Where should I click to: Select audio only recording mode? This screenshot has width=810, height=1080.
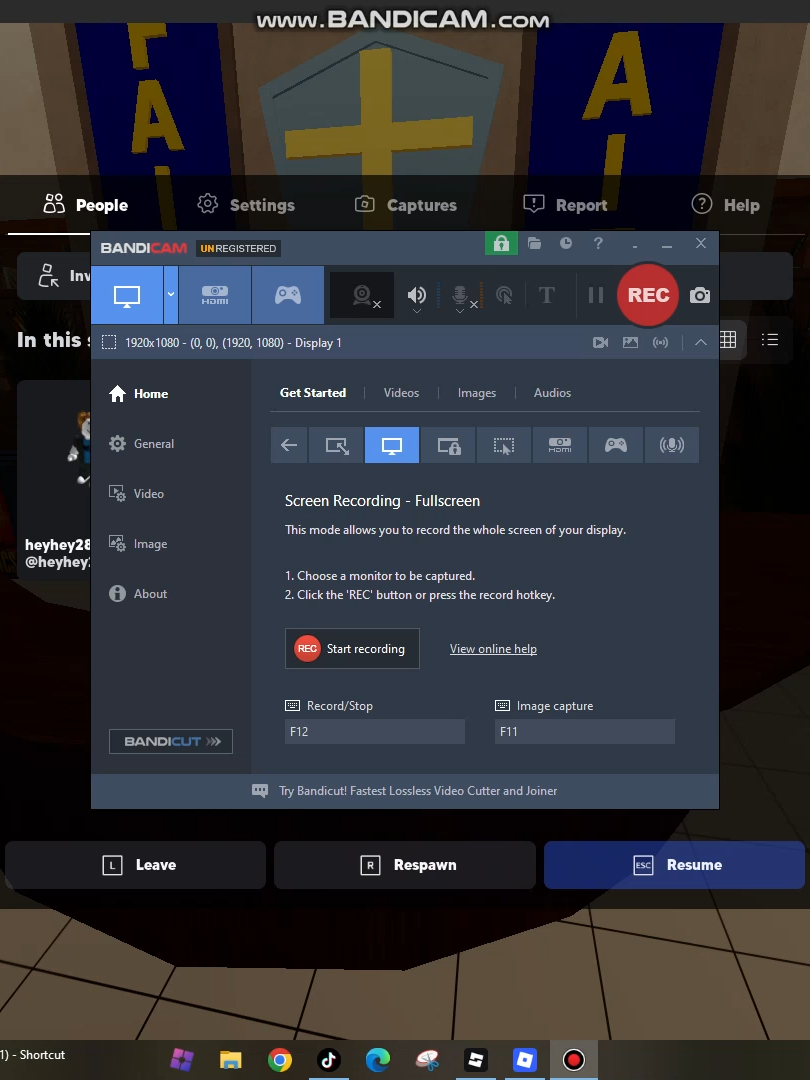pyautogui.click(x=672, y=445)
